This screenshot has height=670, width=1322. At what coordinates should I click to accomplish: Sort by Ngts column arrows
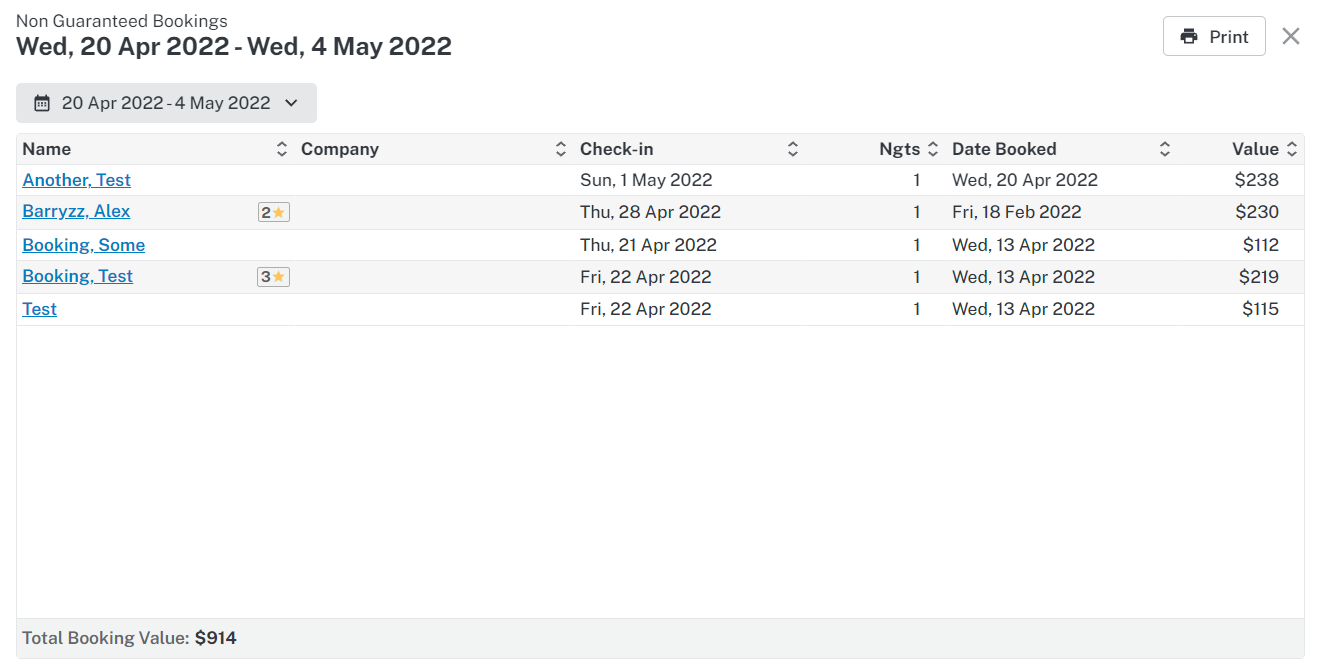pos(933,150)
